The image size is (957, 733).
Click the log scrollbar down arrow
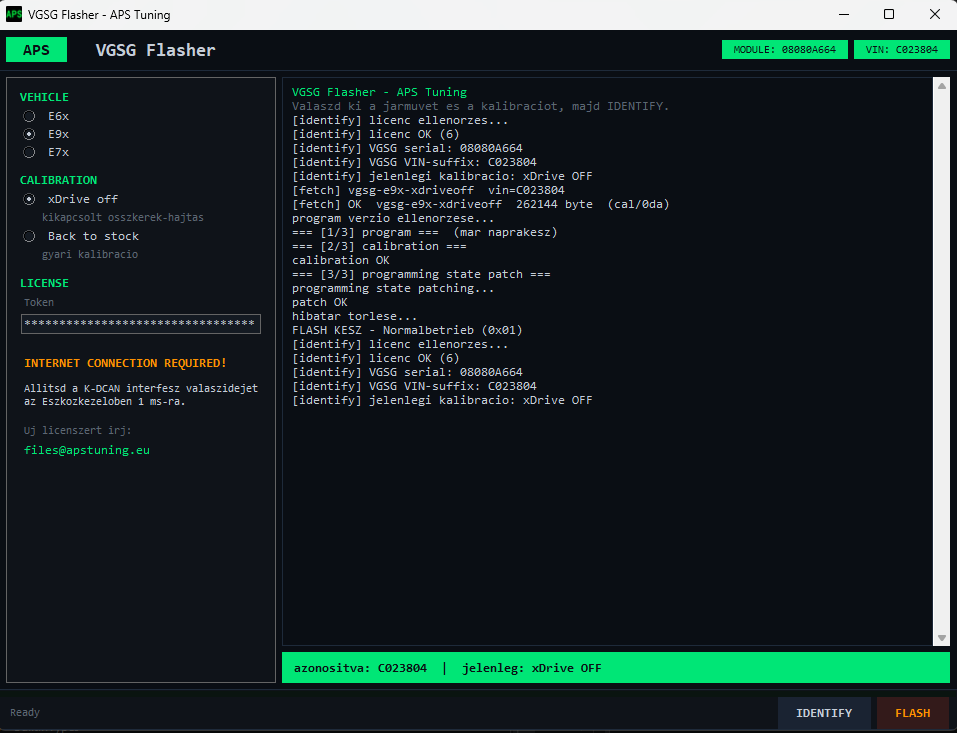942,638
